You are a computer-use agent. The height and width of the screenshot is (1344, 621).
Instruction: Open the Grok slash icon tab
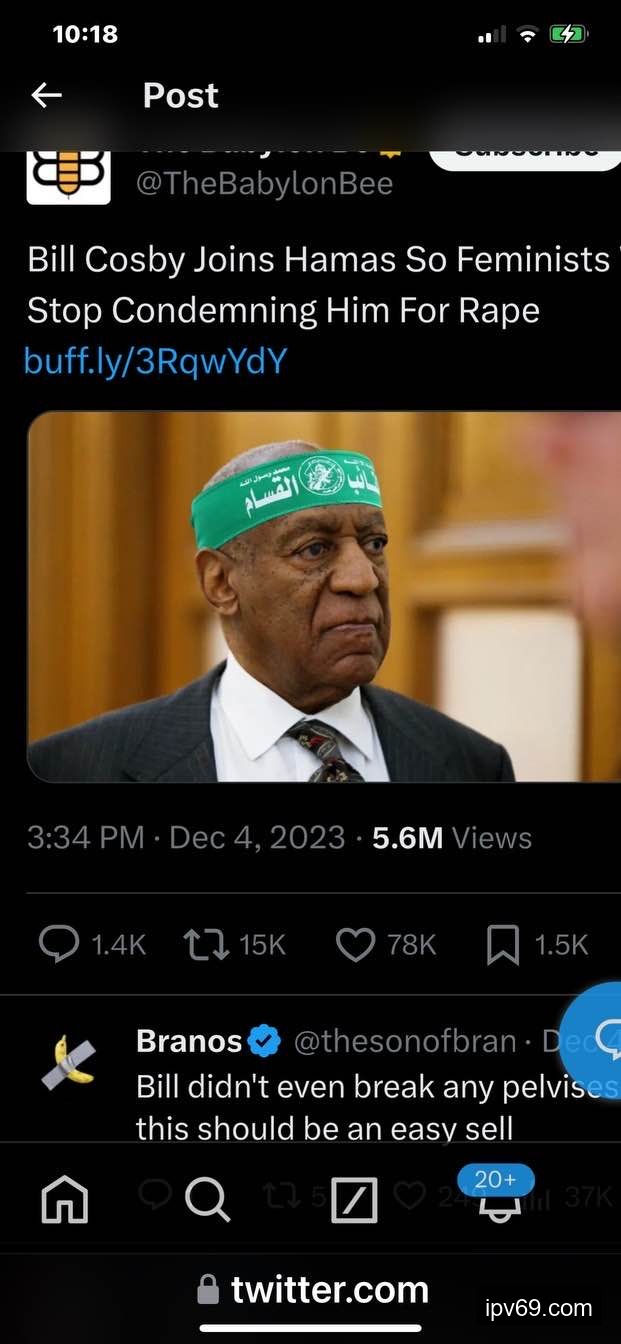click(x=354, y=1200)
